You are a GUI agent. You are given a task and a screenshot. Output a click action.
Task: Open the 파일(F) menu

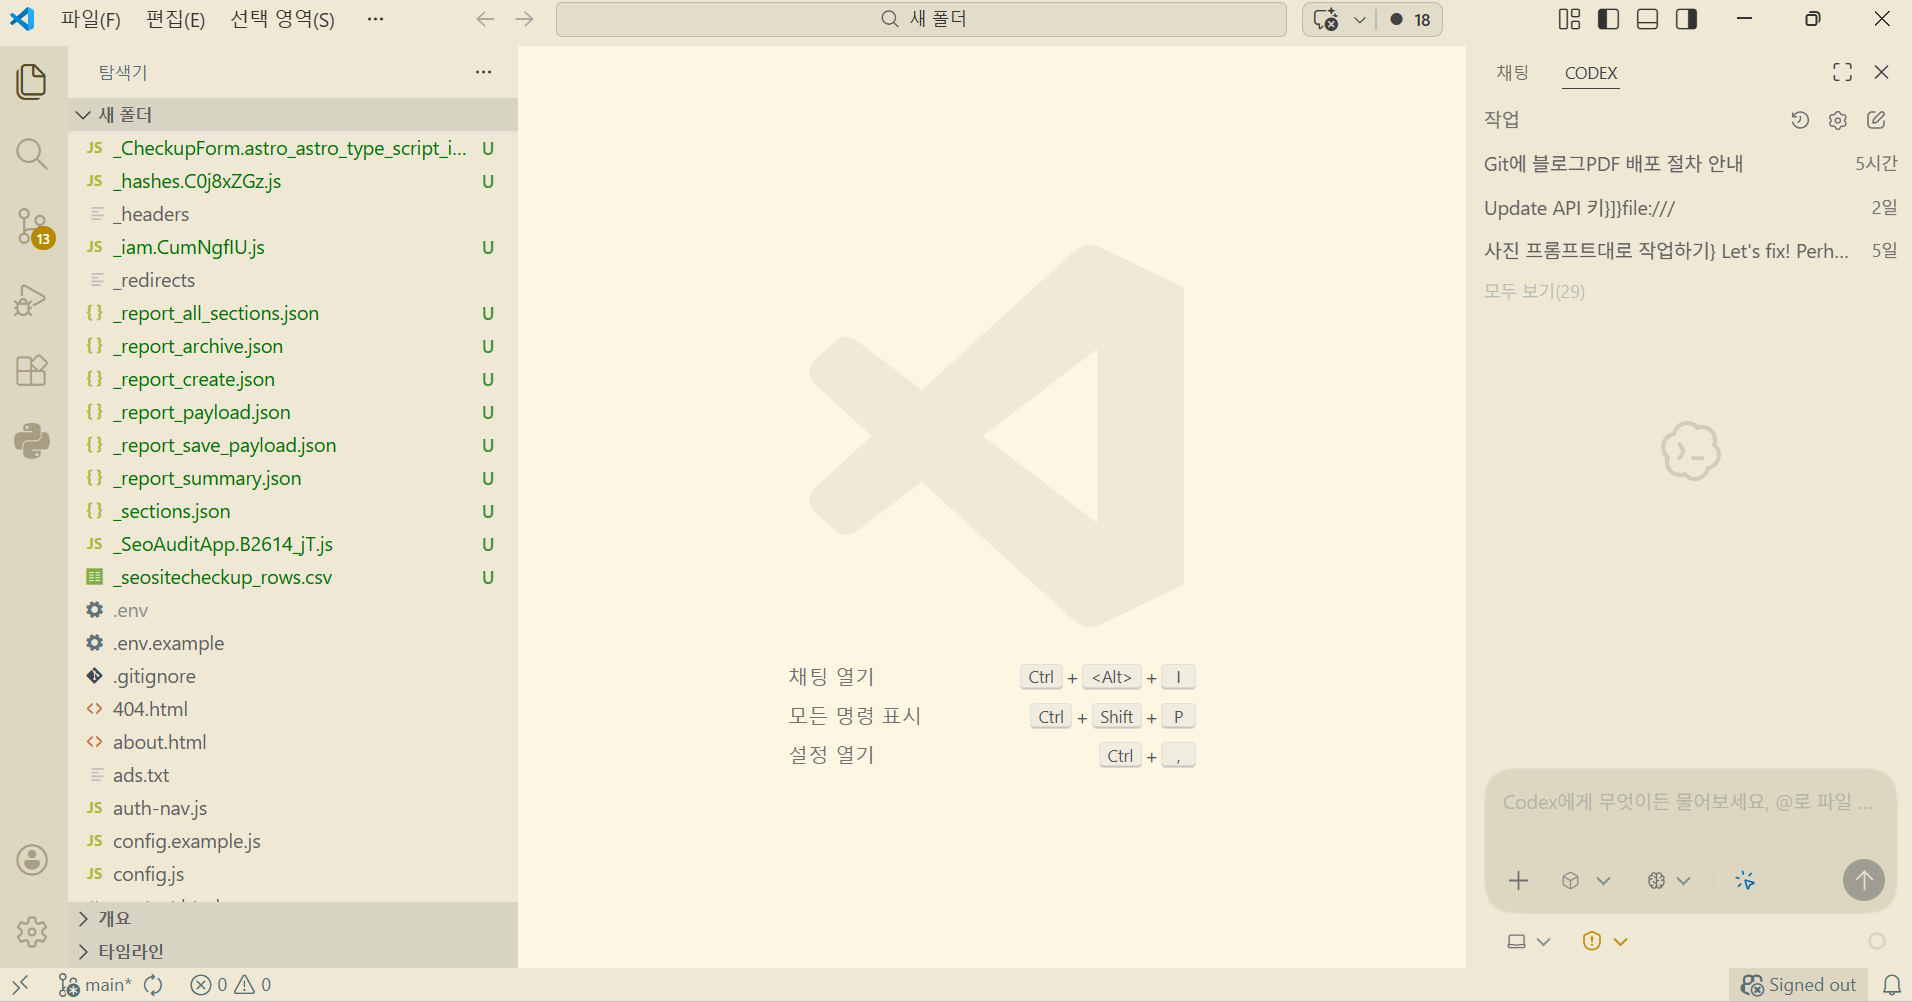(x=91, y=19)
